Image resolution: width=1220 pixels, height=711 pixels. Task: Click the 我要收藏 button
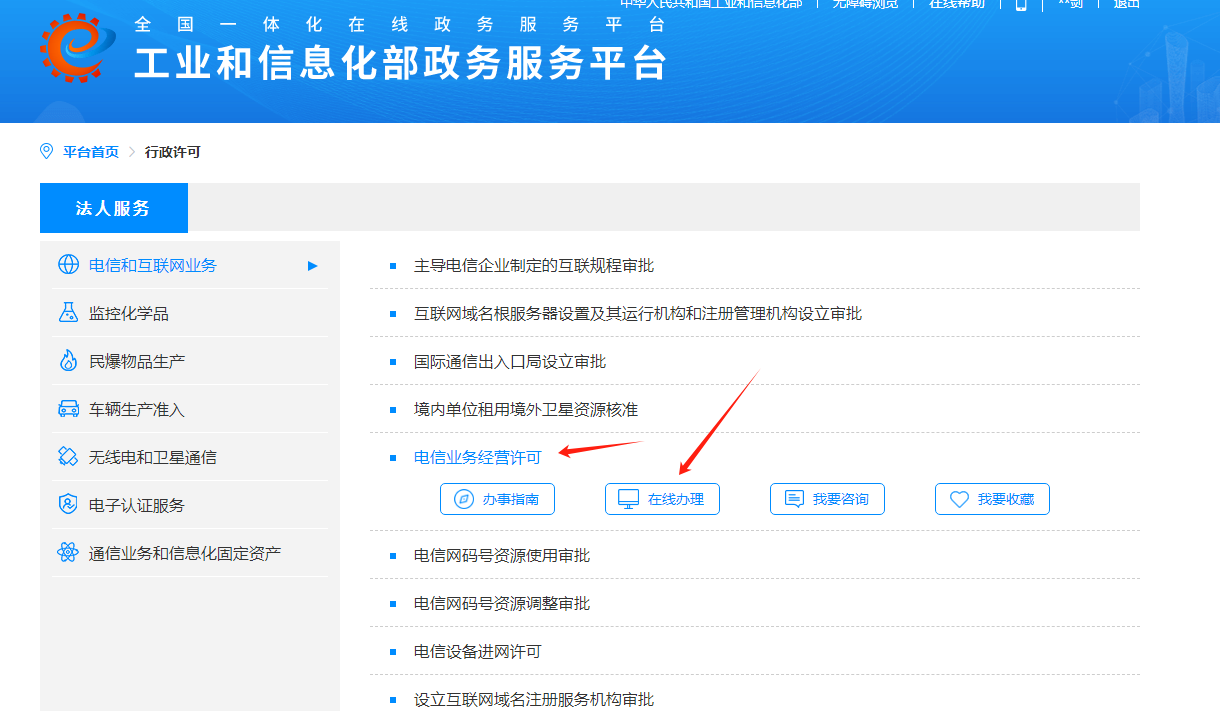992,499
